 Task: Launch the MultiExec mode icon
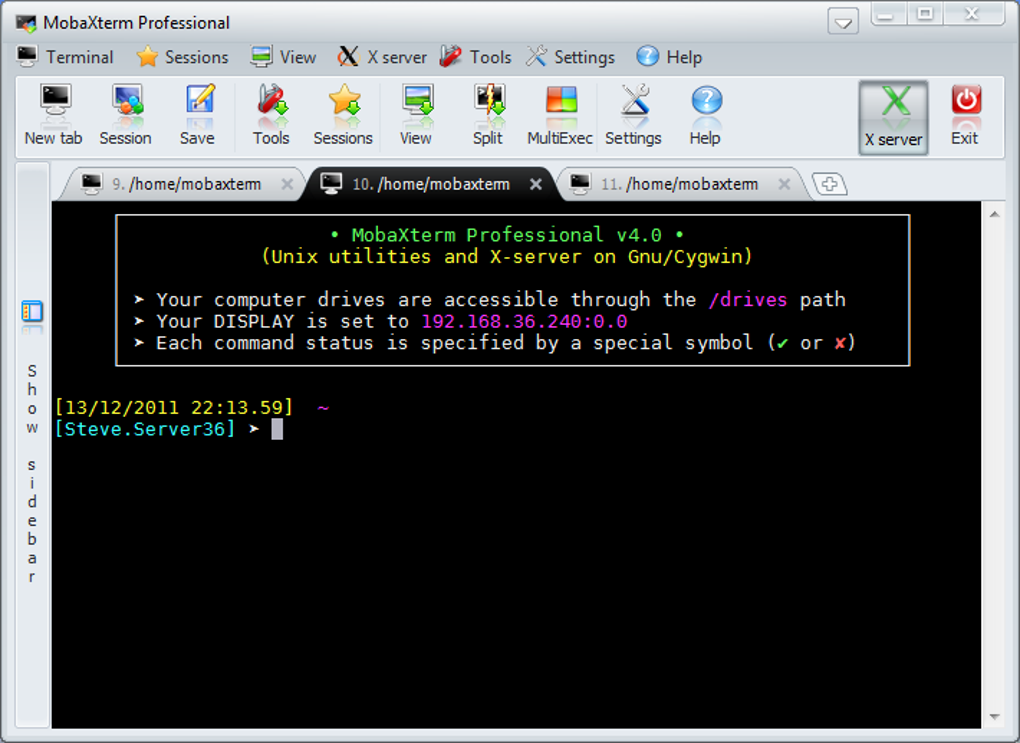(560, 115)
